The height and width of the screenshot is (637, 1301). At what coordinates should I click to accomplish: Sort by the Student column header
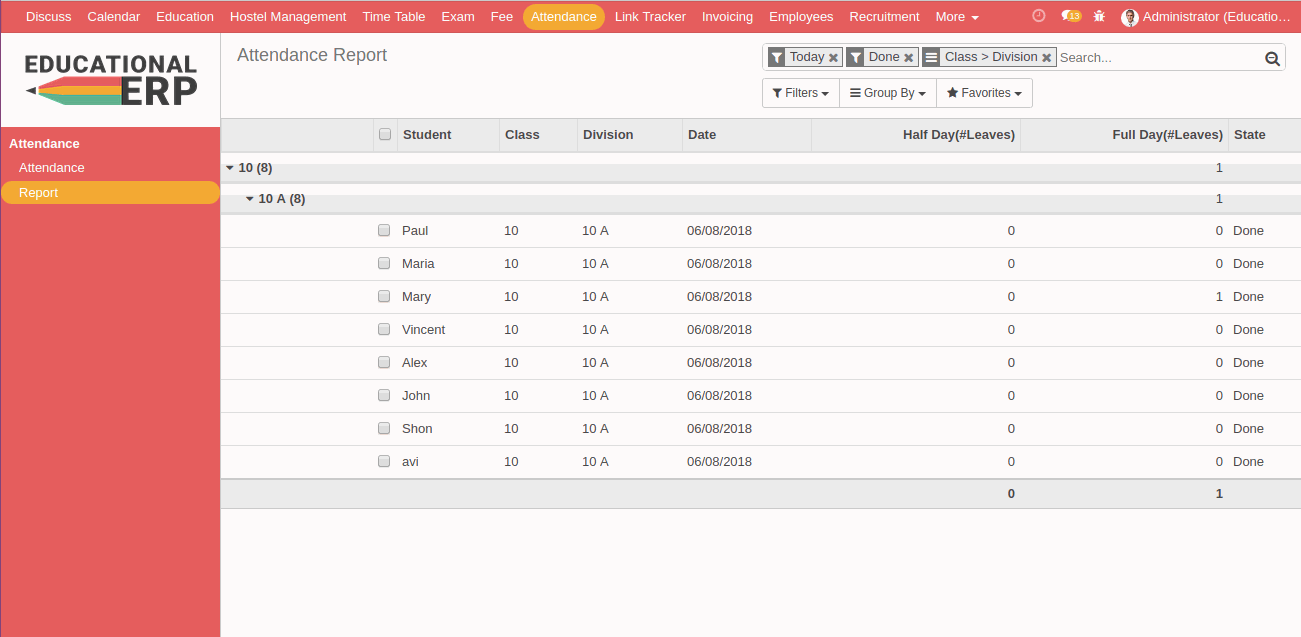427,135
